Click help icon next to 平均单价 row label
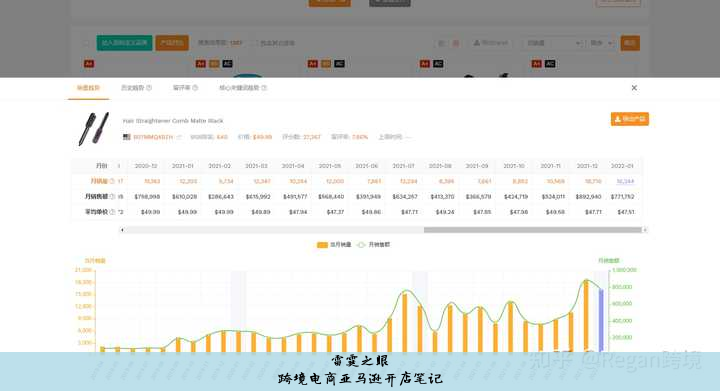This screenshot has height=392, width=720. (112, 212)
